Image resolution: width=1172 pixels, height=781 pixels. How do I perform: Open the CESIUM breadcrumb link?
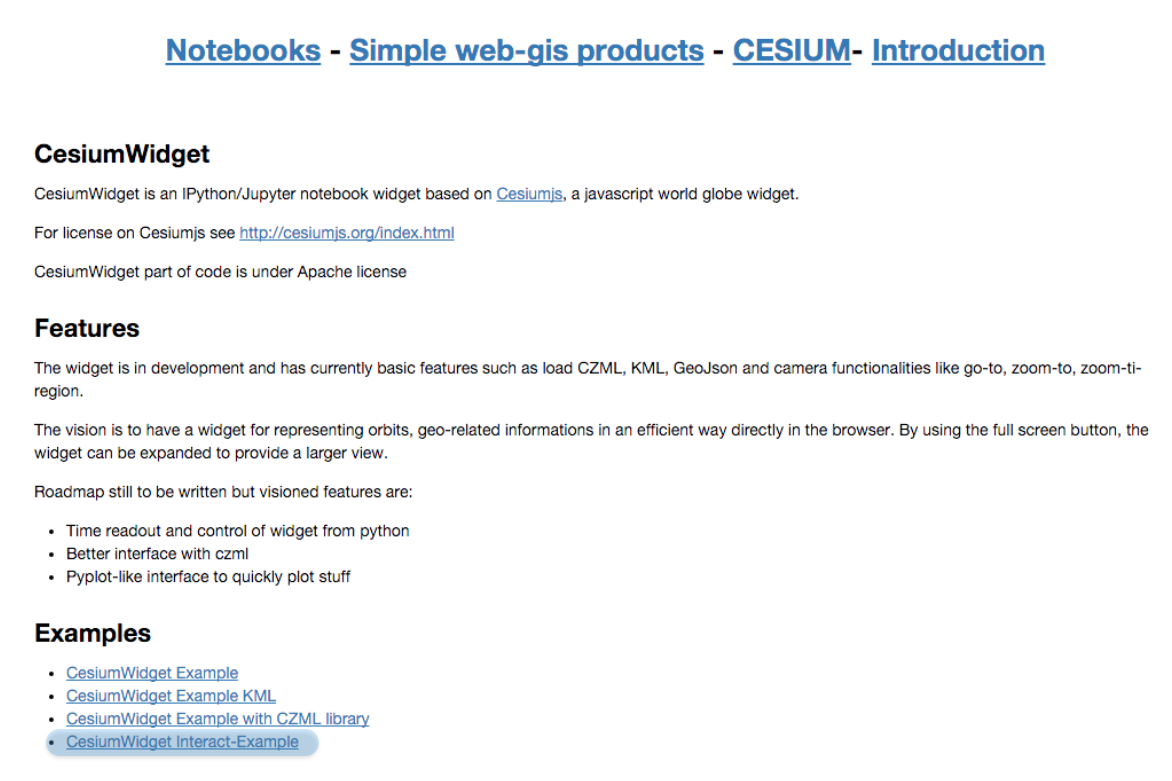tap(792, 51)
